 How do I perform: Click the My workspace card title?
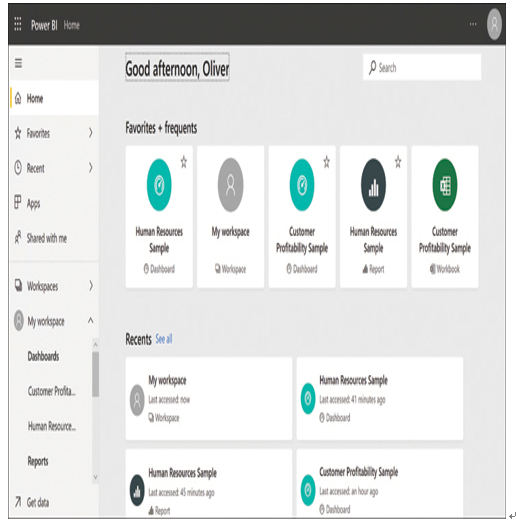(231, 232)
